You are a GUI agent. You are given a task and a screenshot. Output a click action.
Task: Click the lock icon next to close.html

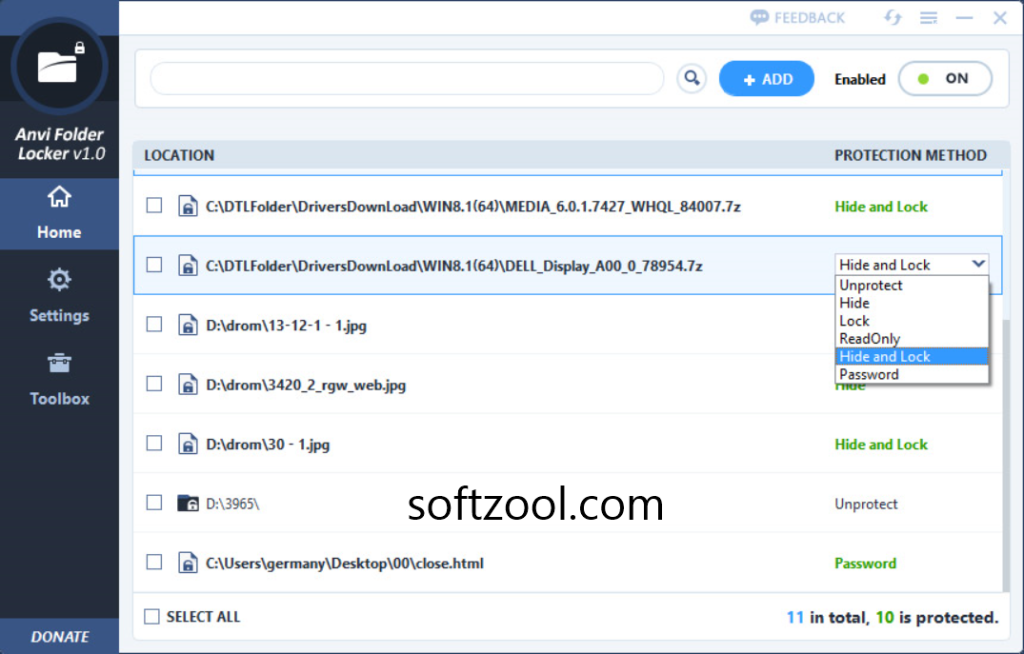click(188, 563)
